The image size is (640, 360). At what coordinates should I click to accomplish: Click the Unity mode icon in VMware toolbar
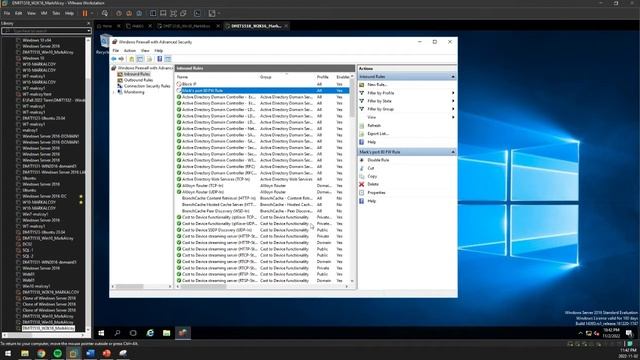183,13
